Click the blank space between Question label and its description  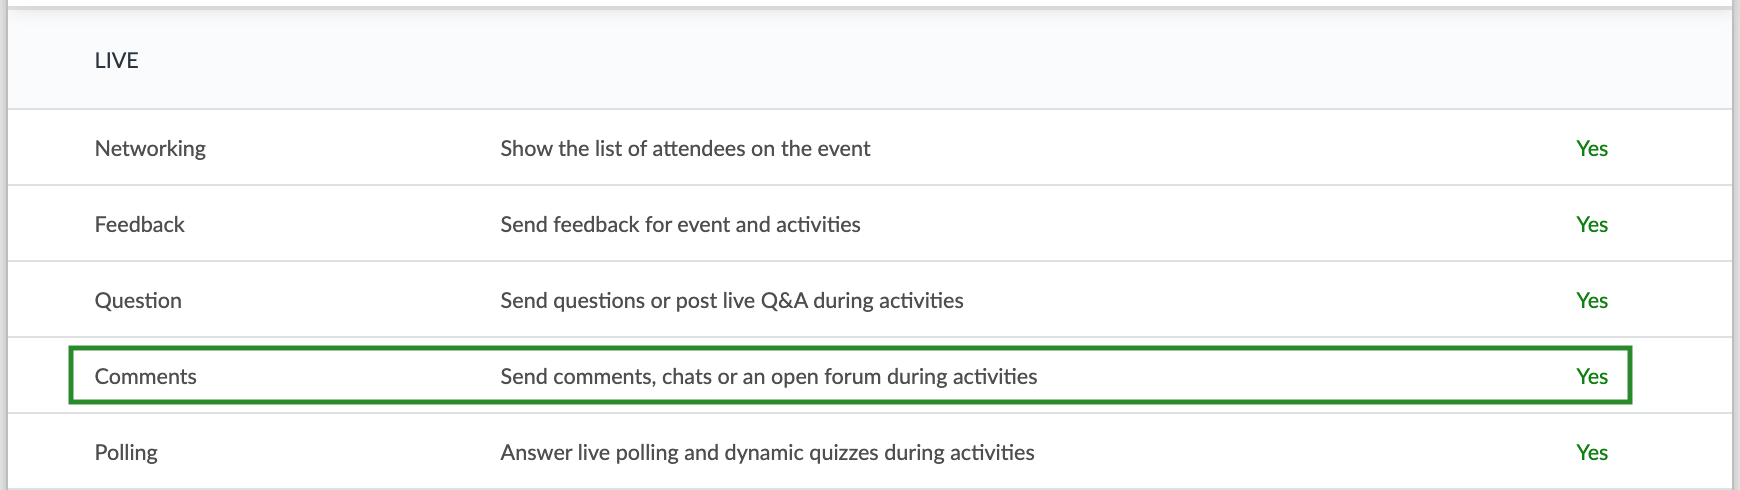coord(341,300)
